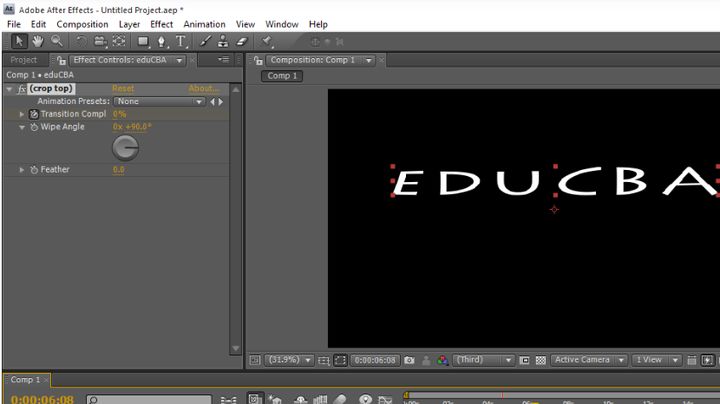Image resolution: width=720 pixels, height=404 pixels.
Task: Toggle Fast Previews button
Action: tap(708, 360)
